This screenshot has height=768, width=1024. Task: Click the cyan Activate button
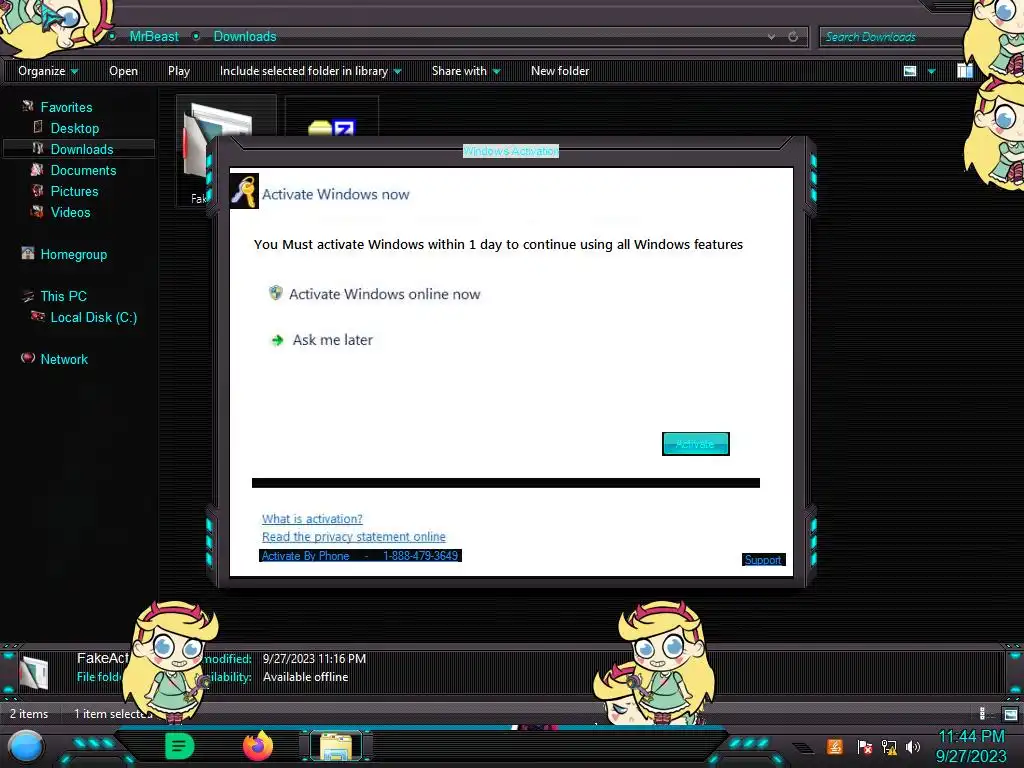click(x=696, y=444)
